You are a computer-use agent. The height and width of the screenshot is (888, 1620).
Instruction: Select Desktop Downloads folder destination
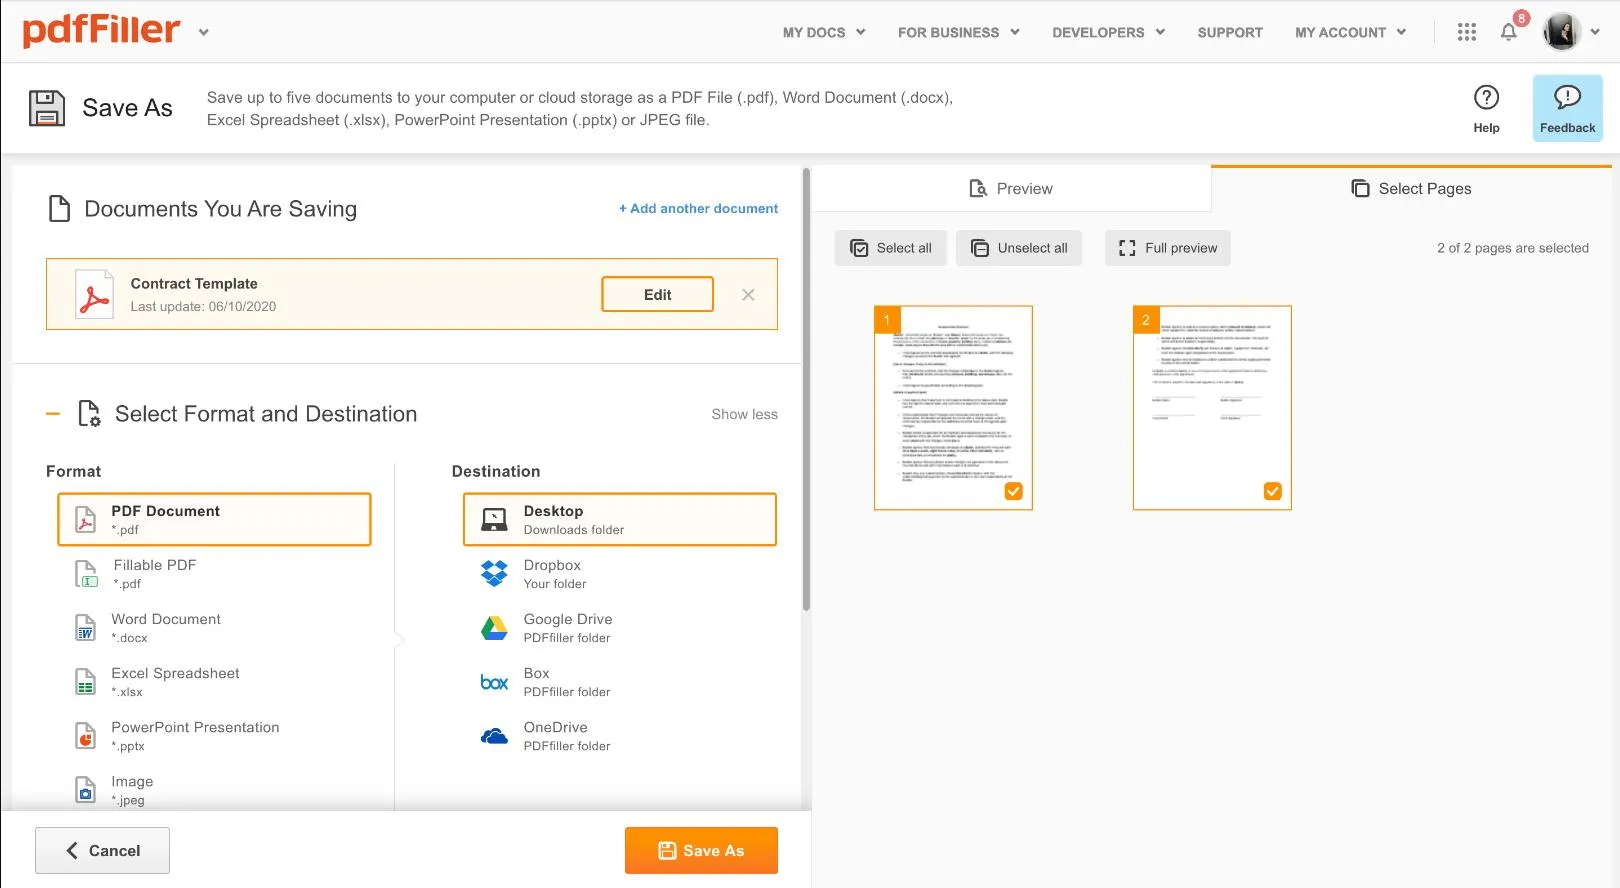[x=620, y=519]
